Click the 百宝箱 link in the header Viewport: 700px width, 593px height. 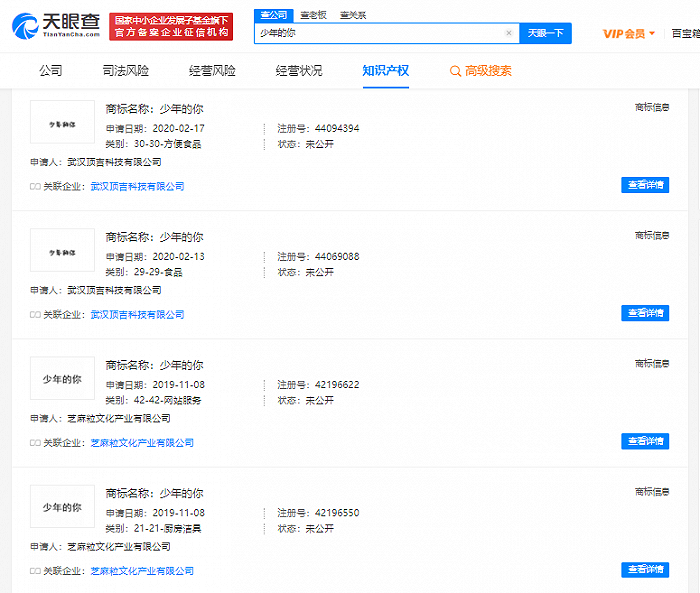tap(686, 33)
